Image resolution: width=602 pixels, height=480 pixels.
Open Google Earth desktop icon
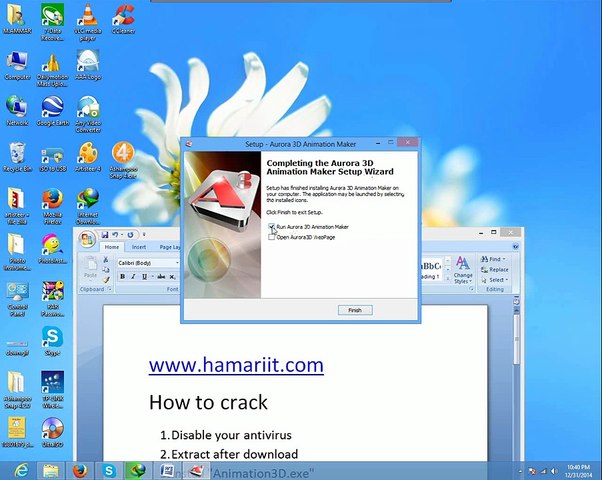click(x=53, y=111)
